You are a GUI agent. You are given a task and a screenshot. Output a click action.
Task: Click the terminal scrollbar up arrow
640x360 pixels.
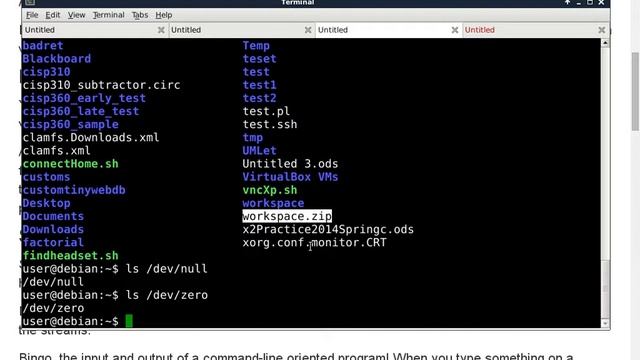pyautogui.click(x=605, y=43)
